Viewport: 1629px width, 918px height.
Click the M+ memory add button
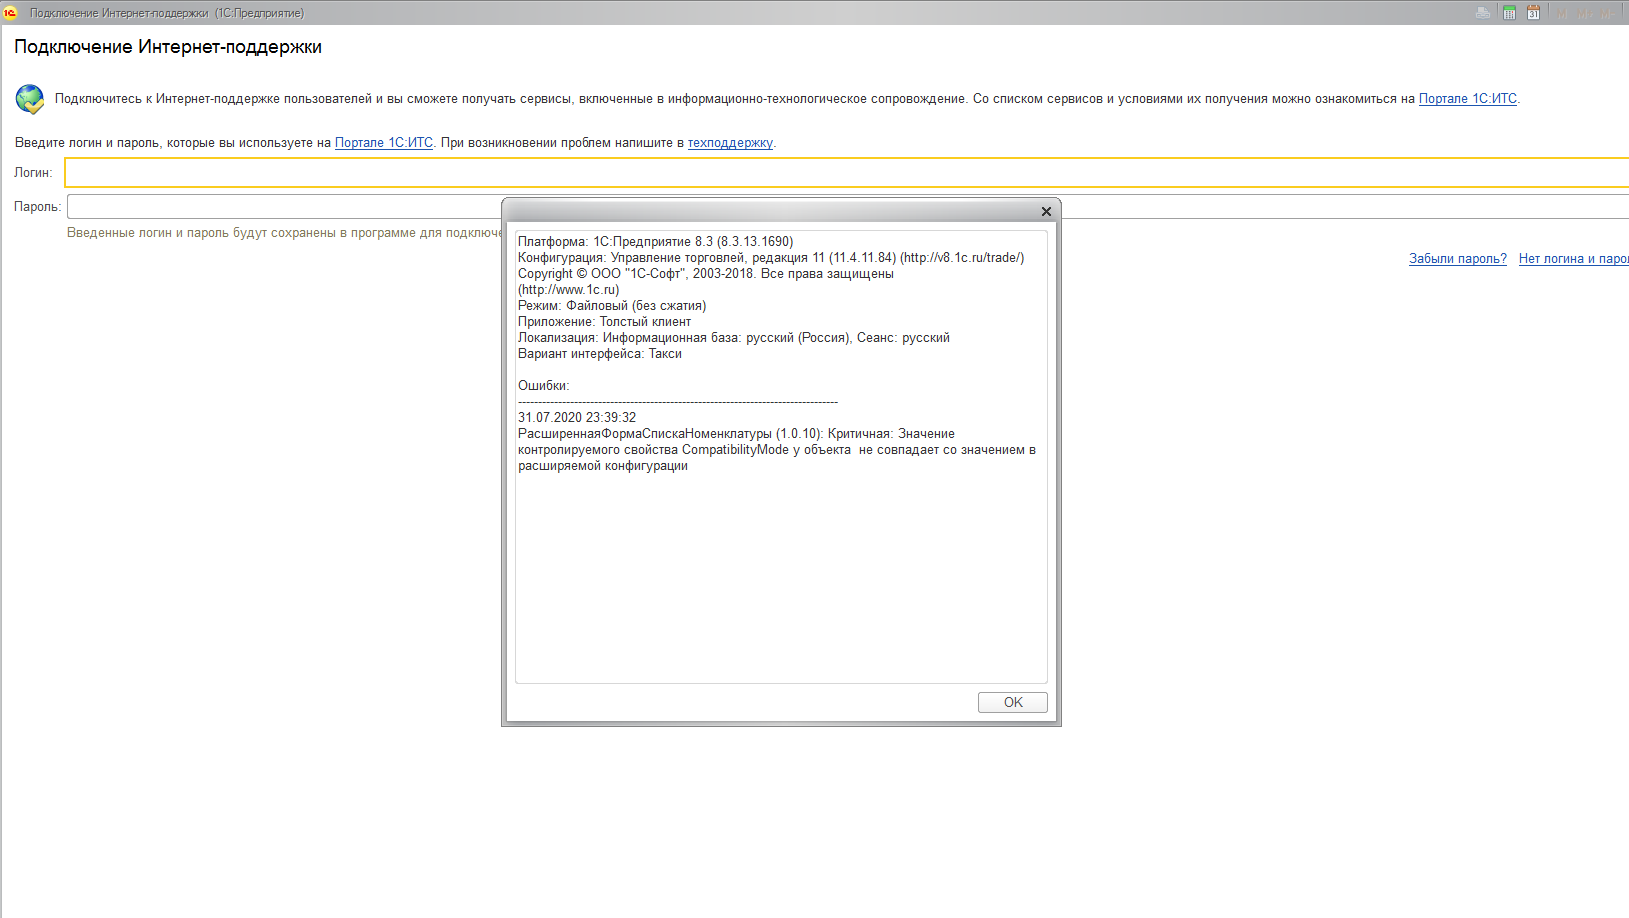(1585, 12)
